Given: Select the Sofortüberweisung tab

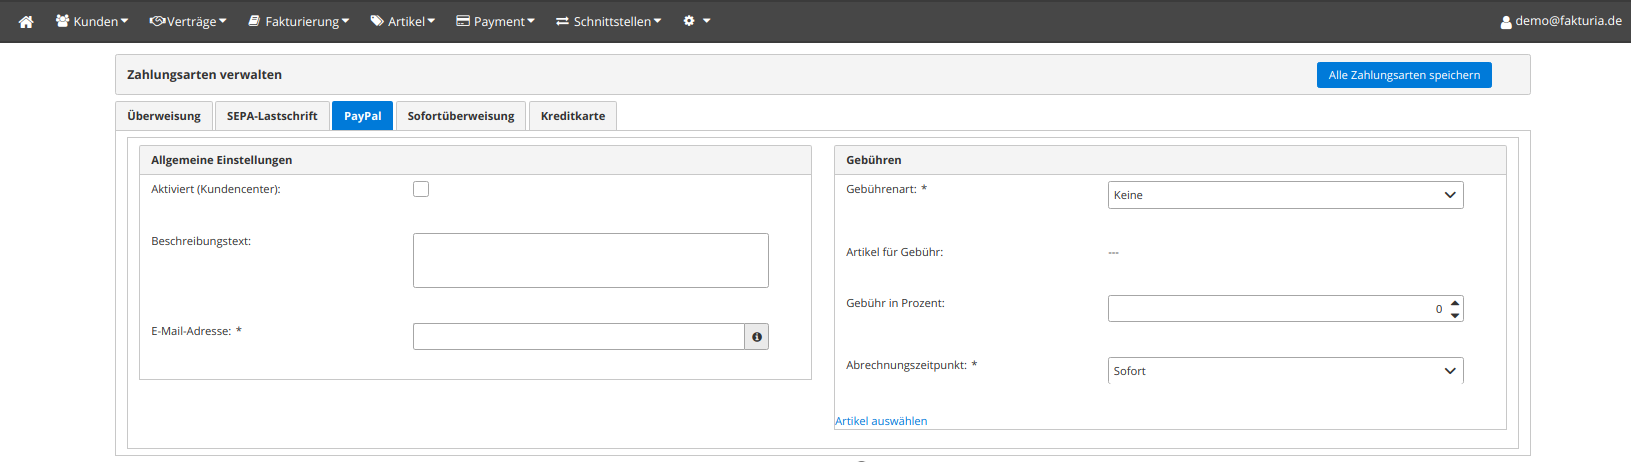Looking at the screenshot, I should click(x=461, y=116).
